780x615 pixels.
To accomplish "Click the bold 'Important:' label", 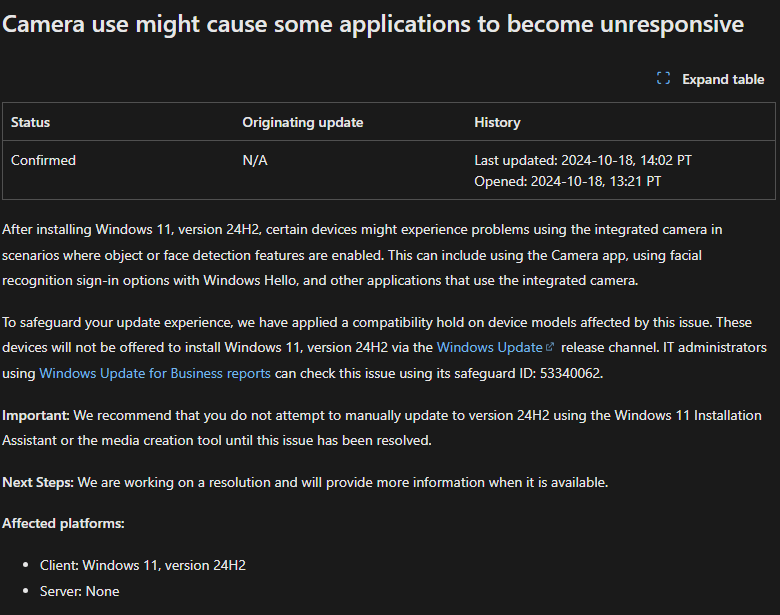I will pos(36,415).
